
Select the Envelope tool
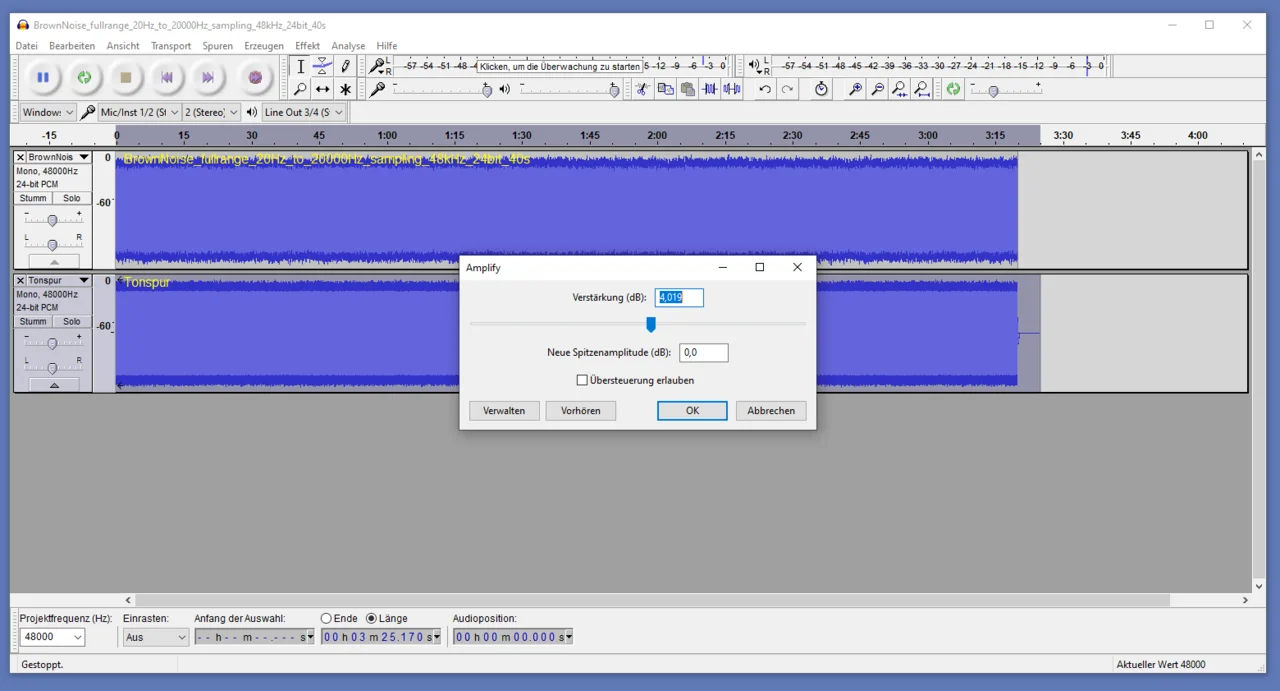click(322, 66)
